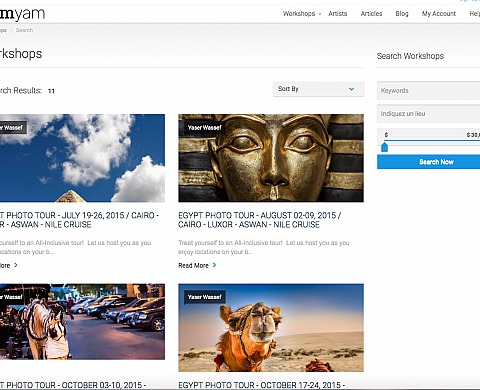
Task: Open the pyramid and clouds workshop image
Action: click(x=82, y=158)
